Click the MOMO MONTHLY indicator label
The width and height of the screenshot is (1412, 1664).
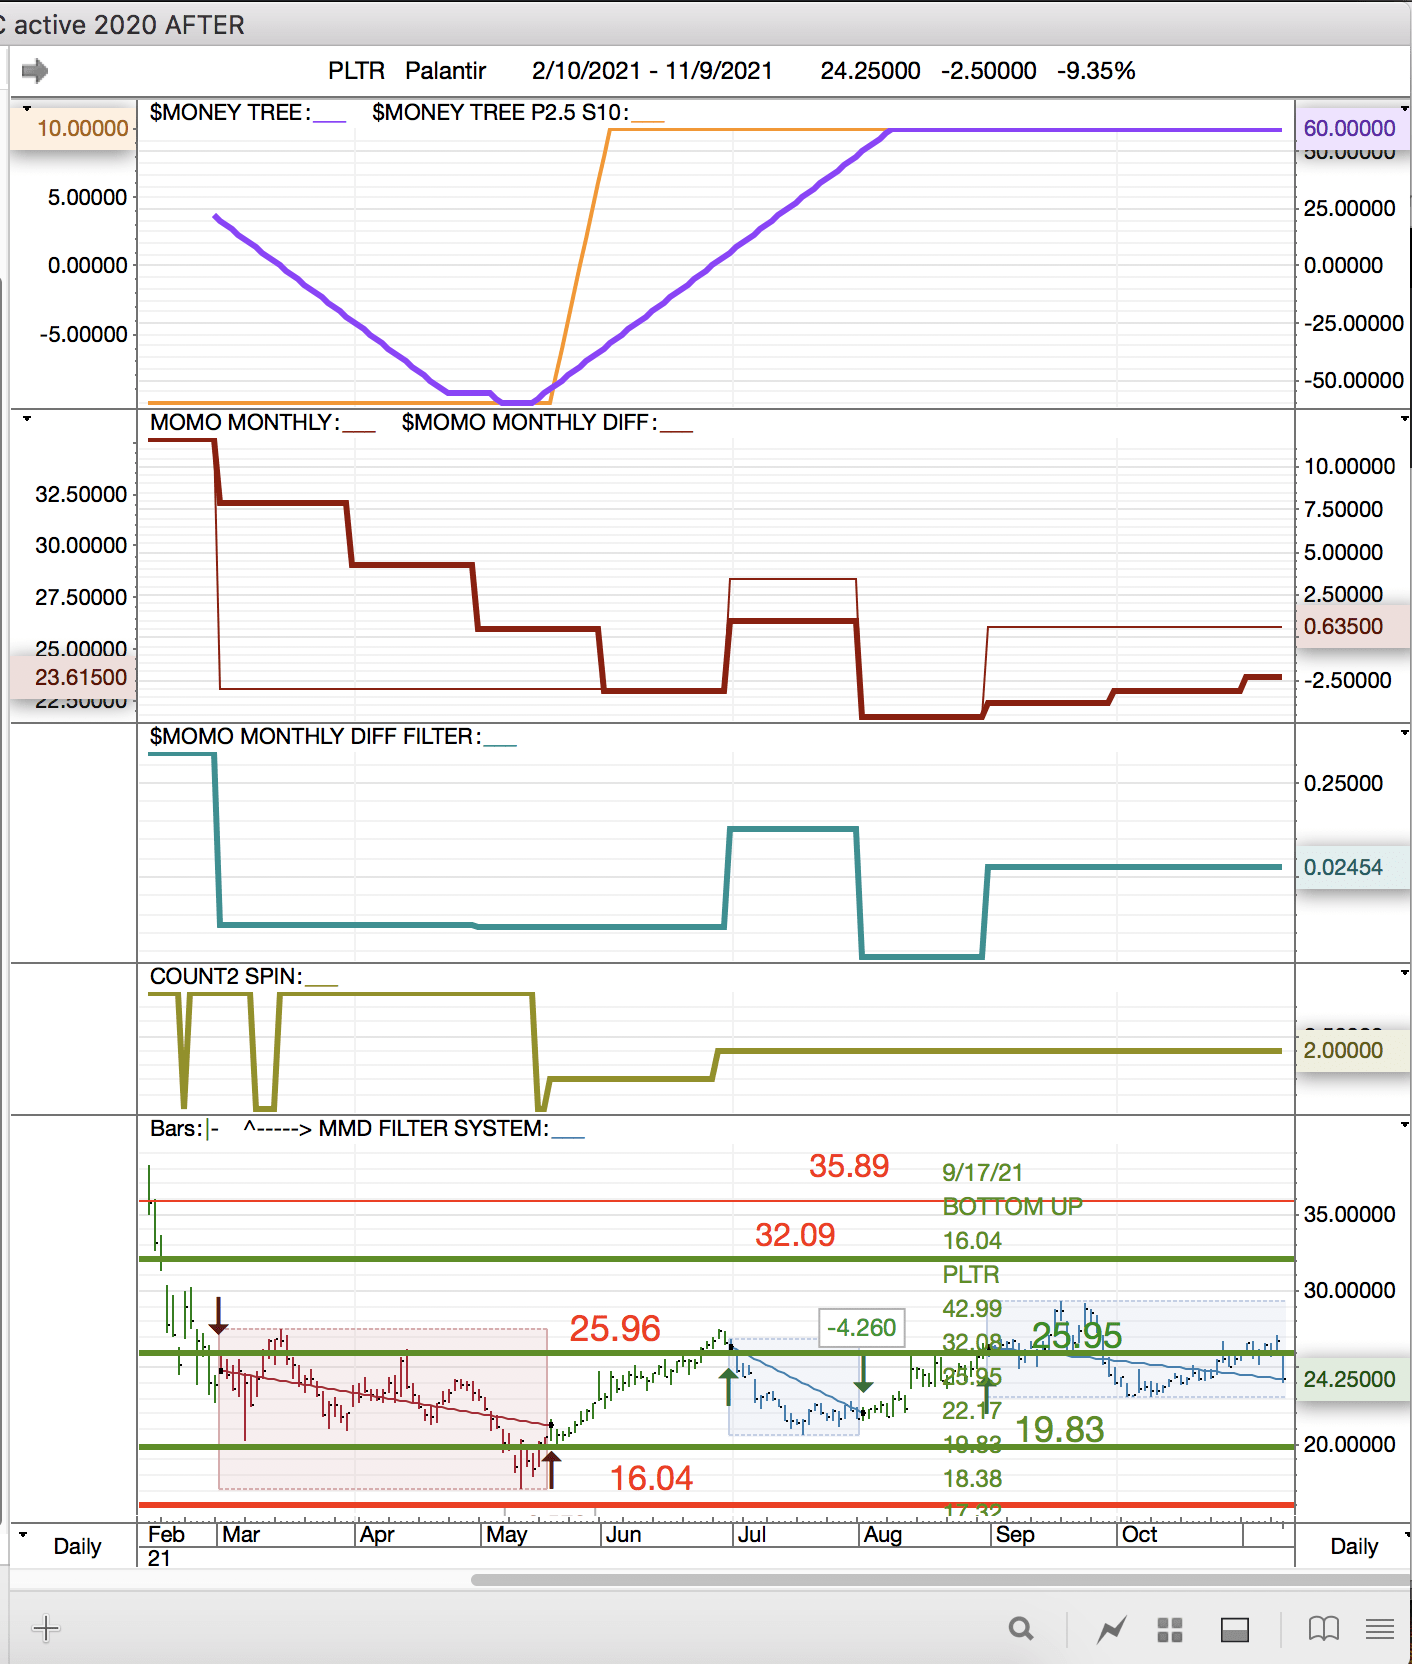coord(245,422)
